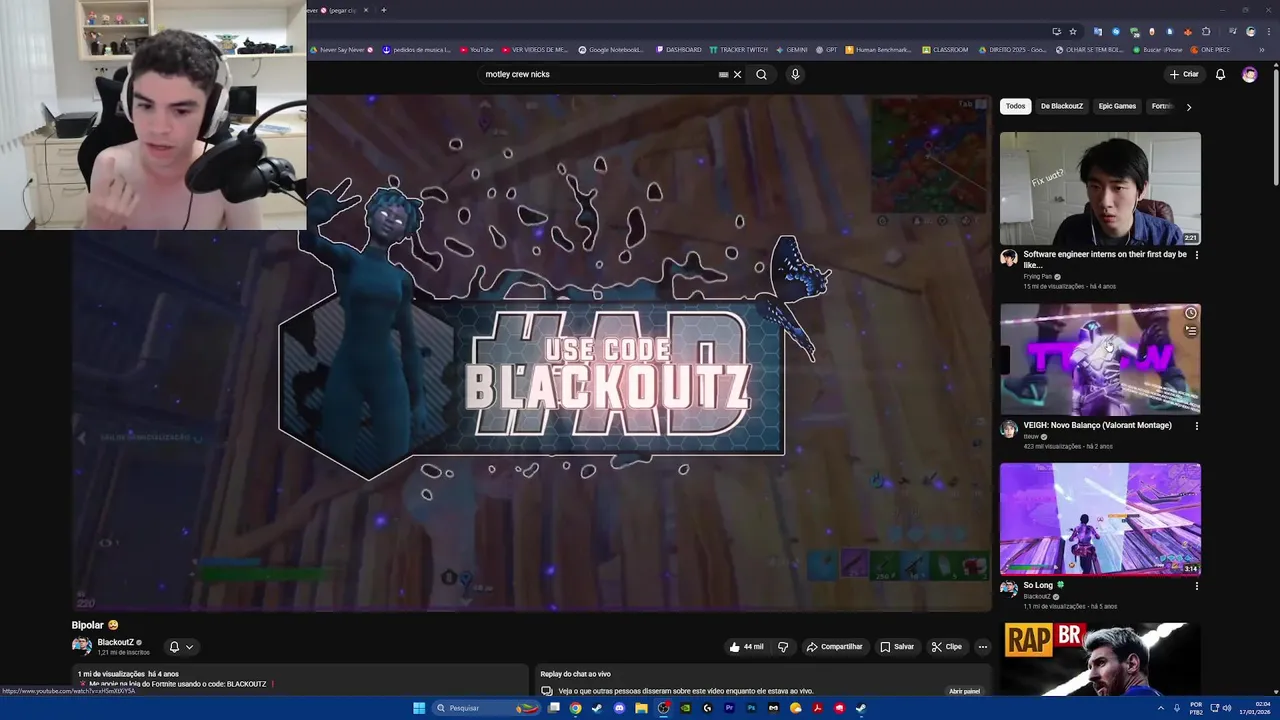Image resolution: width=1280 pixels, height=720 pixels.
Task: Open YouTube notifications bell at top right
Action: [x=1220, y=74]
